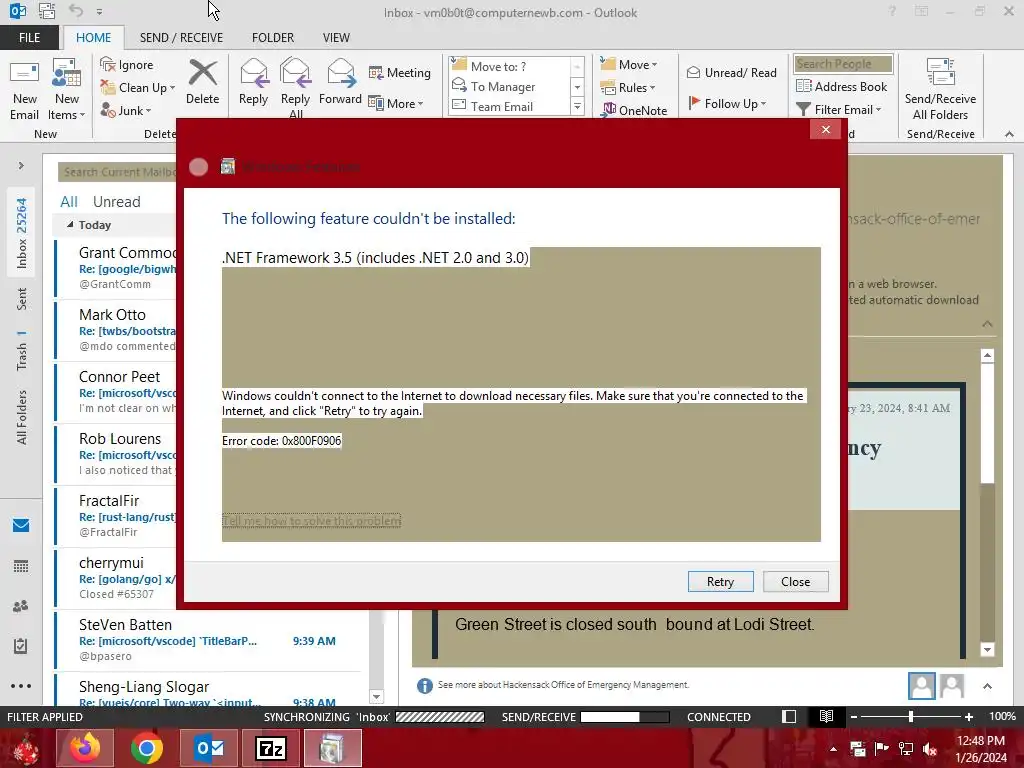Click the first contact photo thumbnail
This screenshot has width=1024, height=768.
tap(921, 686)
